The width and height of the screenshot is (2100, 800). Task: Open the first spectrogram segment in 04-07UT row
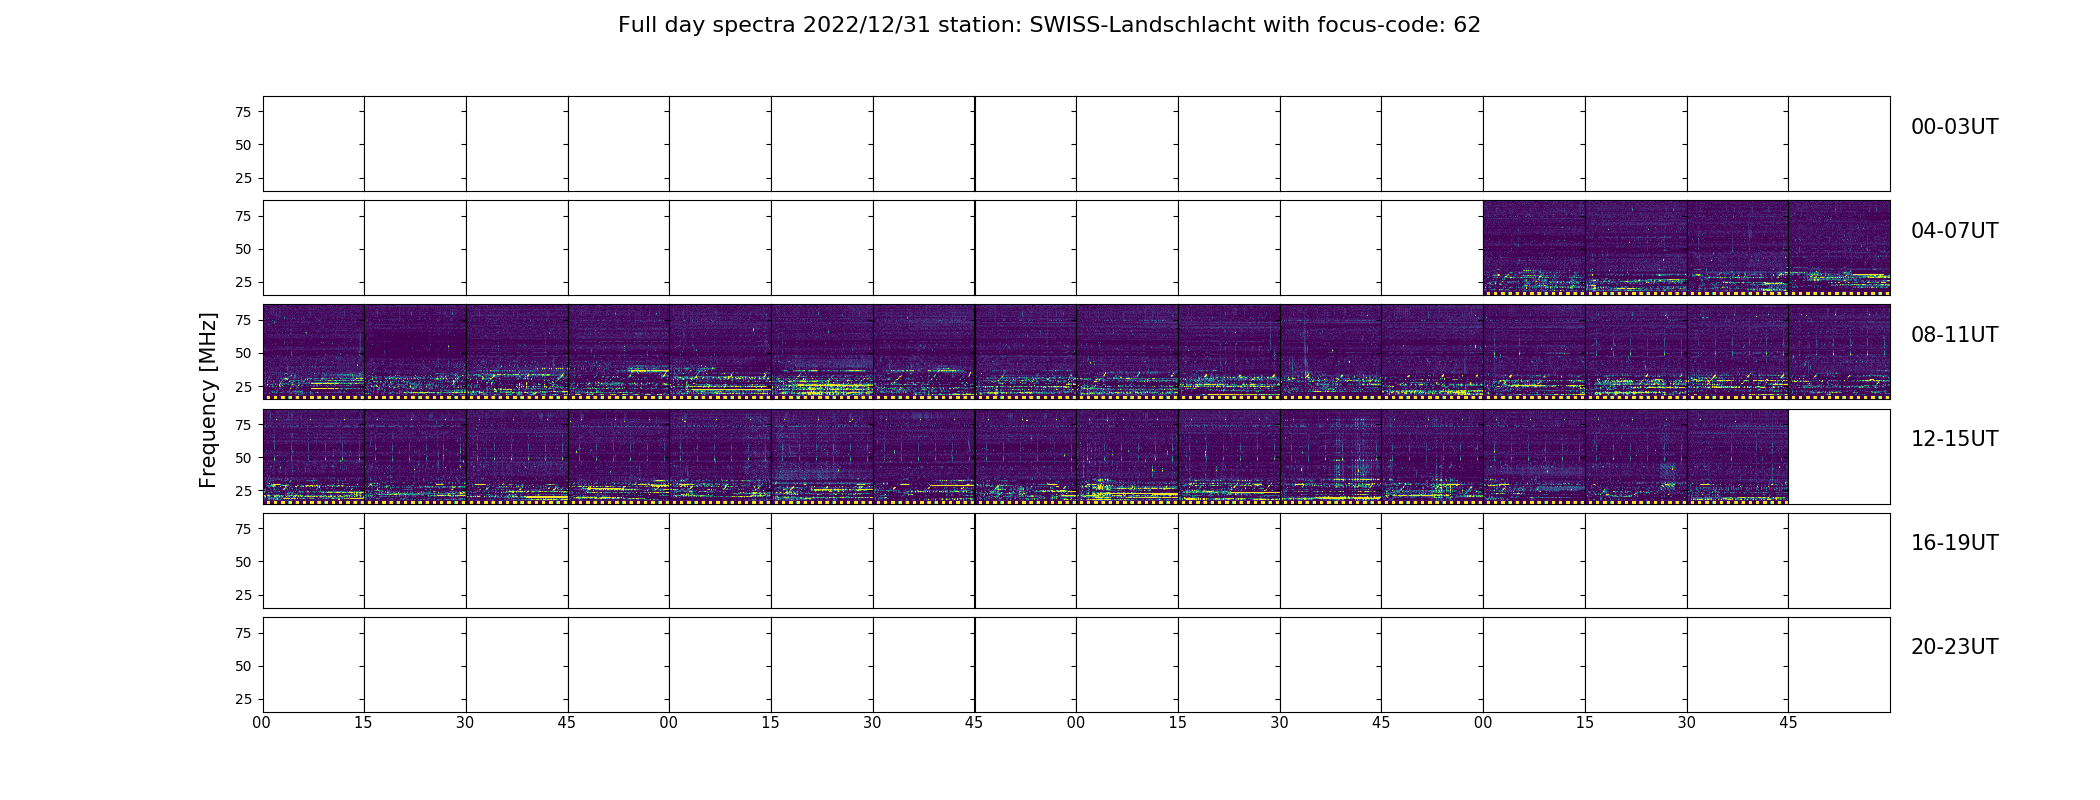[1533, 247]
